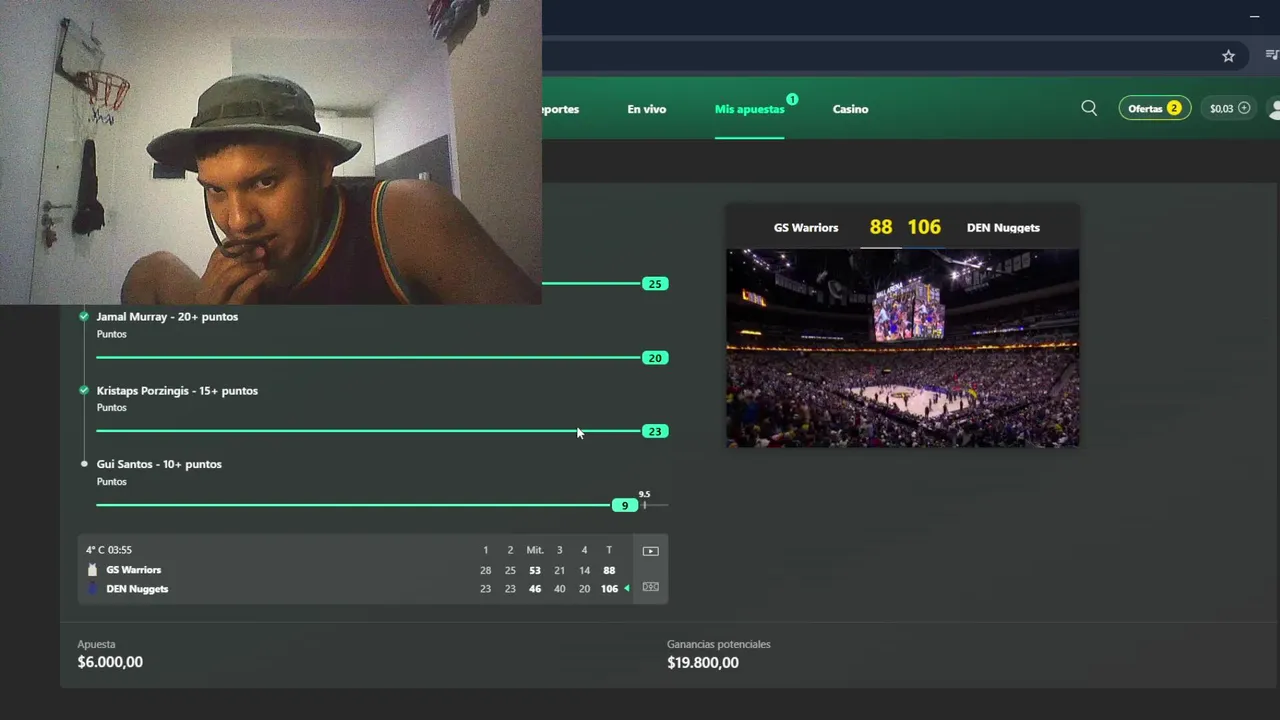The image size is (1280, 720).
Task: Click Nuggets third quarter score 40
Action: click(560, 589)
